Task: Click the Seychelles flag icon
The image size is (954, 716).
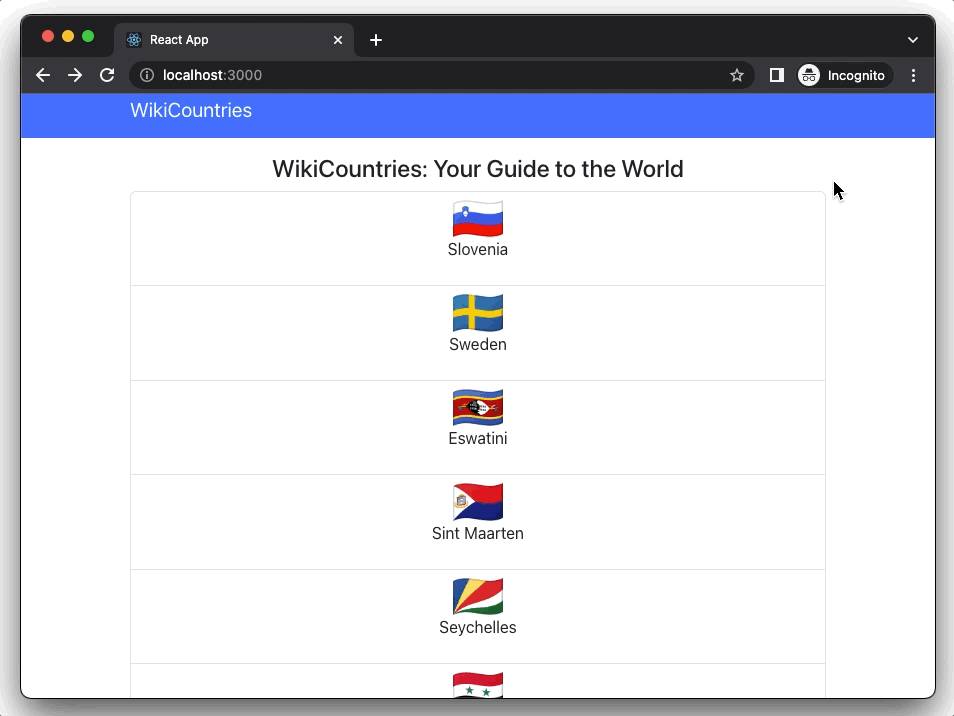Action: 477,595
